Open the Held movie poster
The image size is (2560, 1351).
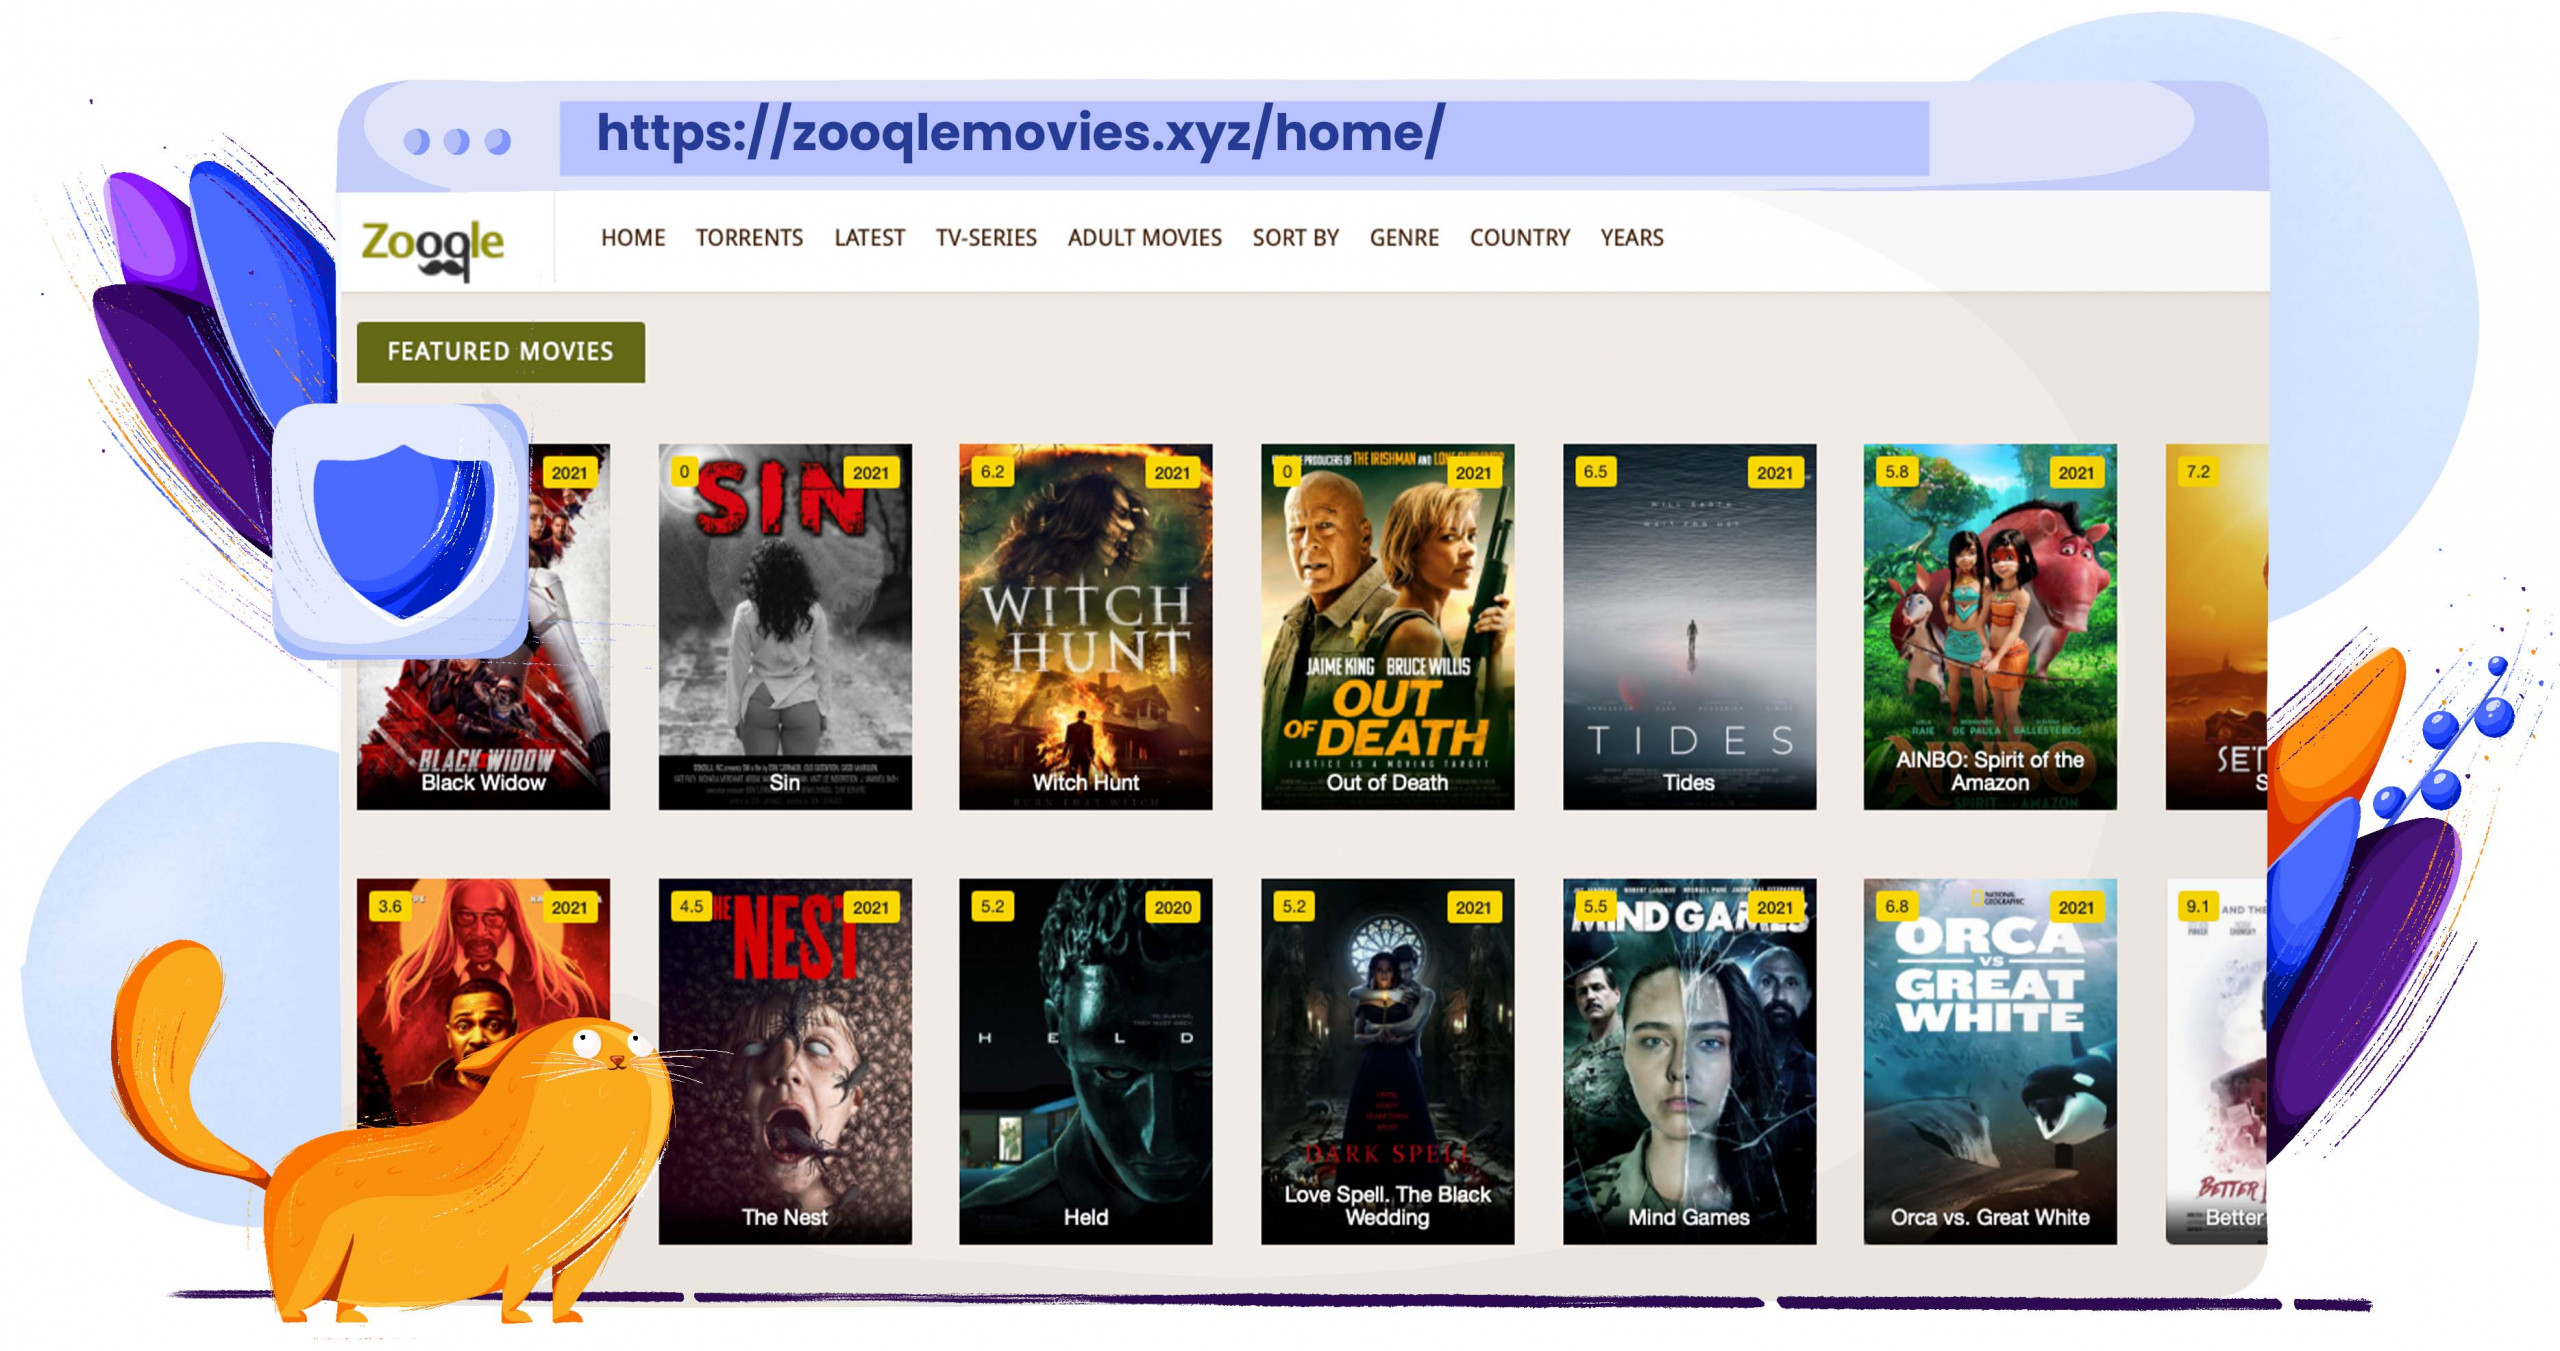[1085, 1061]
